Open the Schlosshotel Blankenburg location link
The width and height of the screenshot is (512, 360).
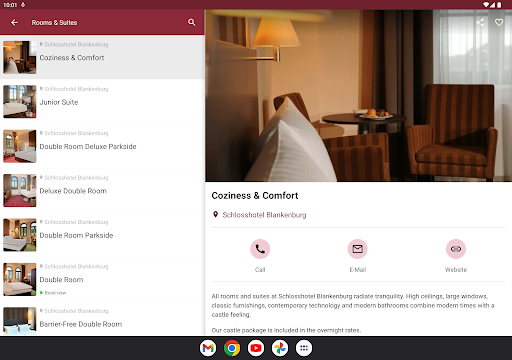point(264,215)
